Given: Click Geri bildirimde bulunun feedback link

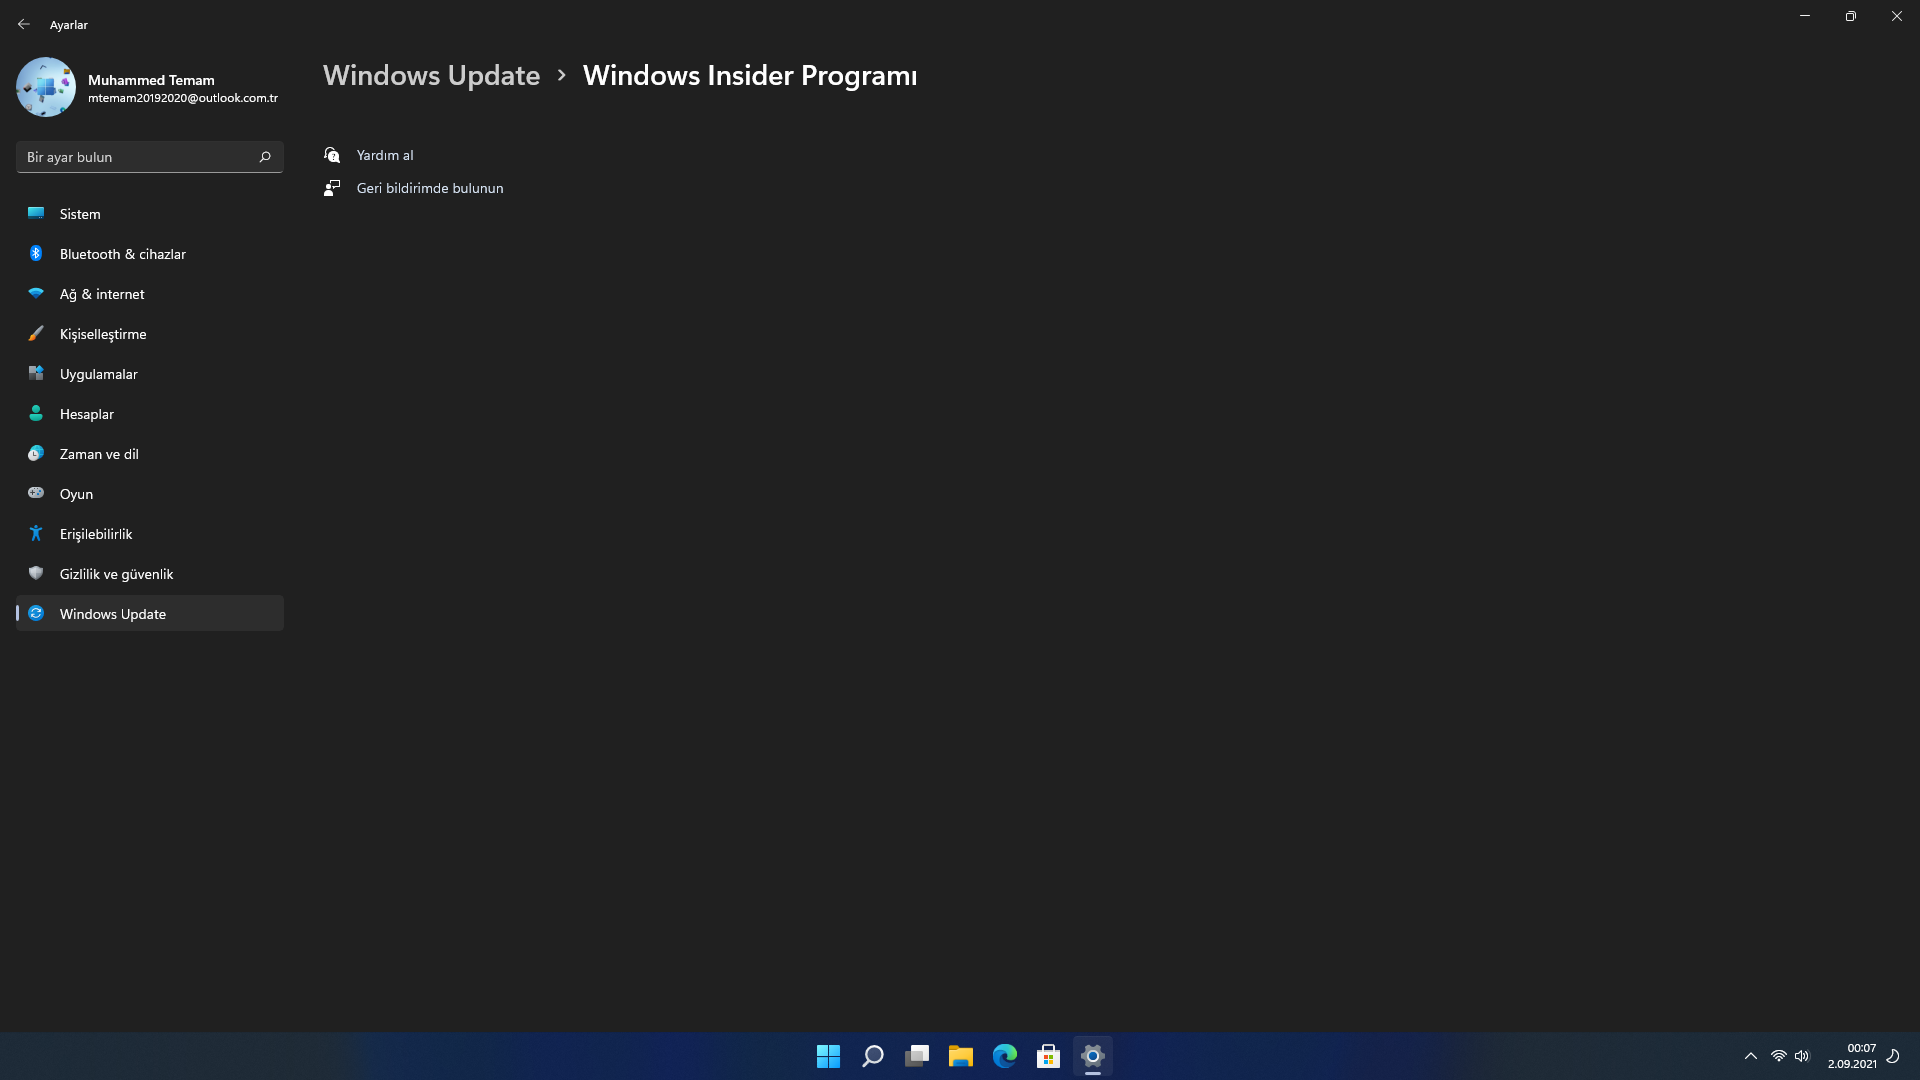Looking at the screenshot, I should pos(429,188).
